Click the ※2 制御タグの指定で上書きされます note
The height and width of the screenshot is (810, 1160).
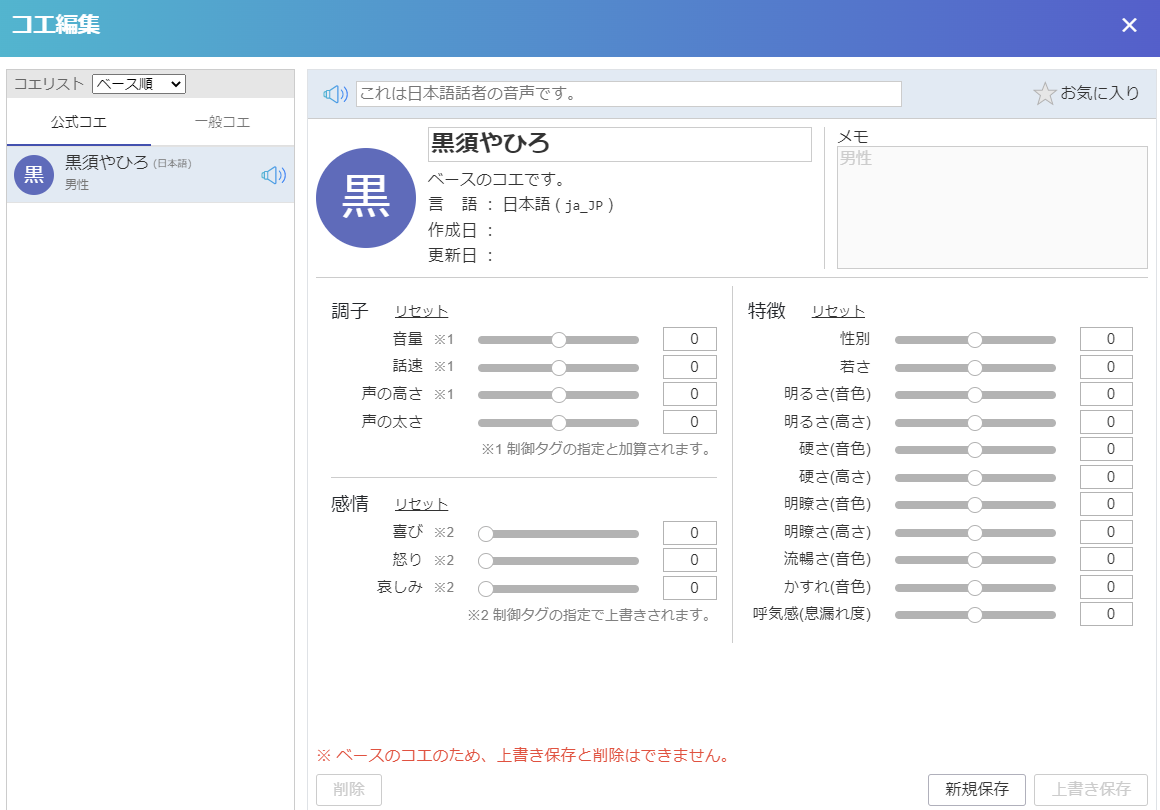click(590, 615)
